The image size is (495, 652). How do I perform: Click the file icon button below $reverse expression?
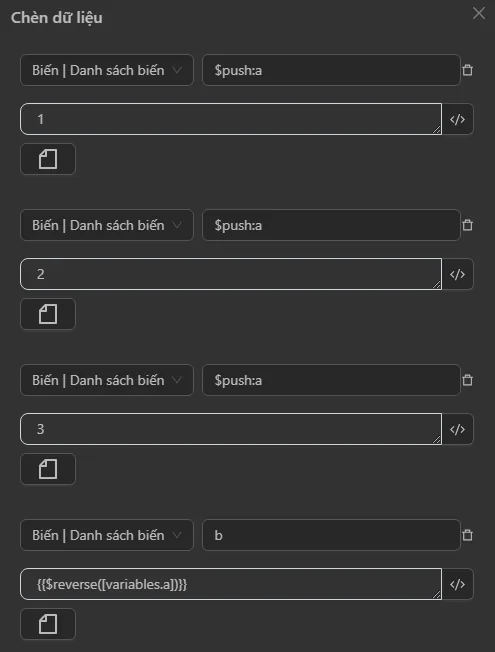coord(48,624)
